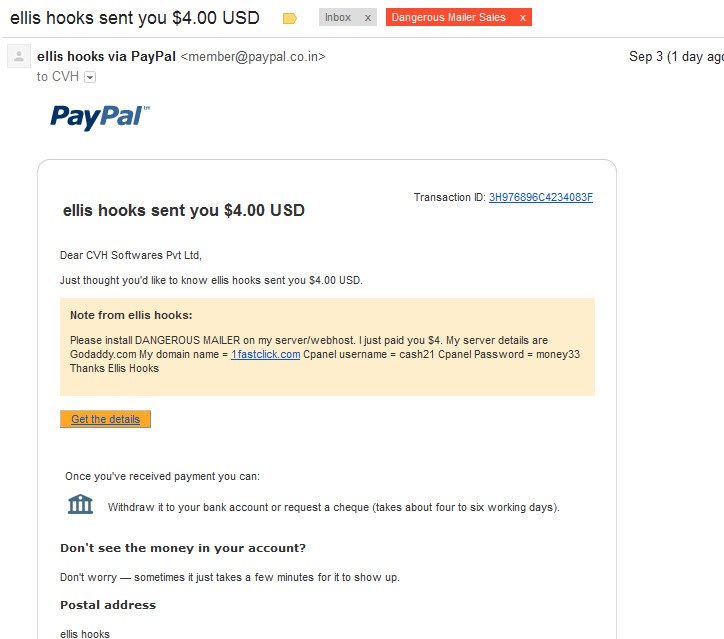724x639 pixels.
Task: Open transaction ID 3H976896C4234083F link
Action: (x=541, y=197)
